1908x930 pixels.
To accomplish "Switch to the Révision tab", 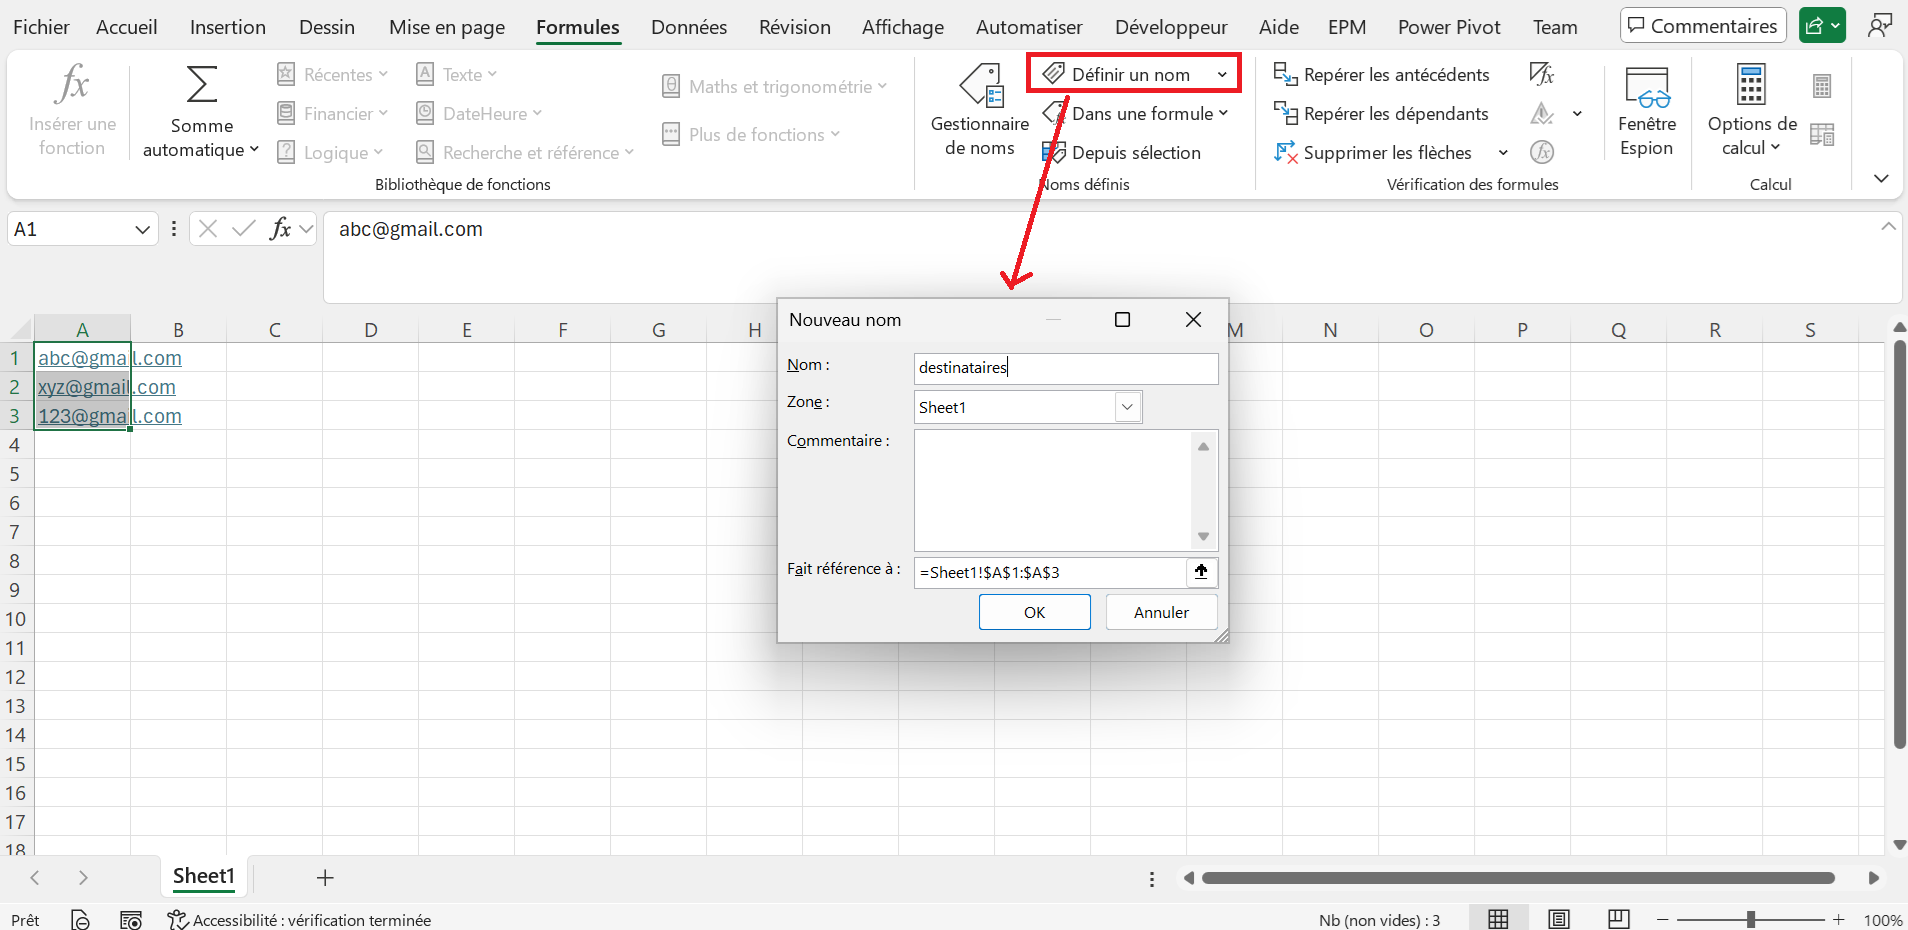I will (795, 27).
